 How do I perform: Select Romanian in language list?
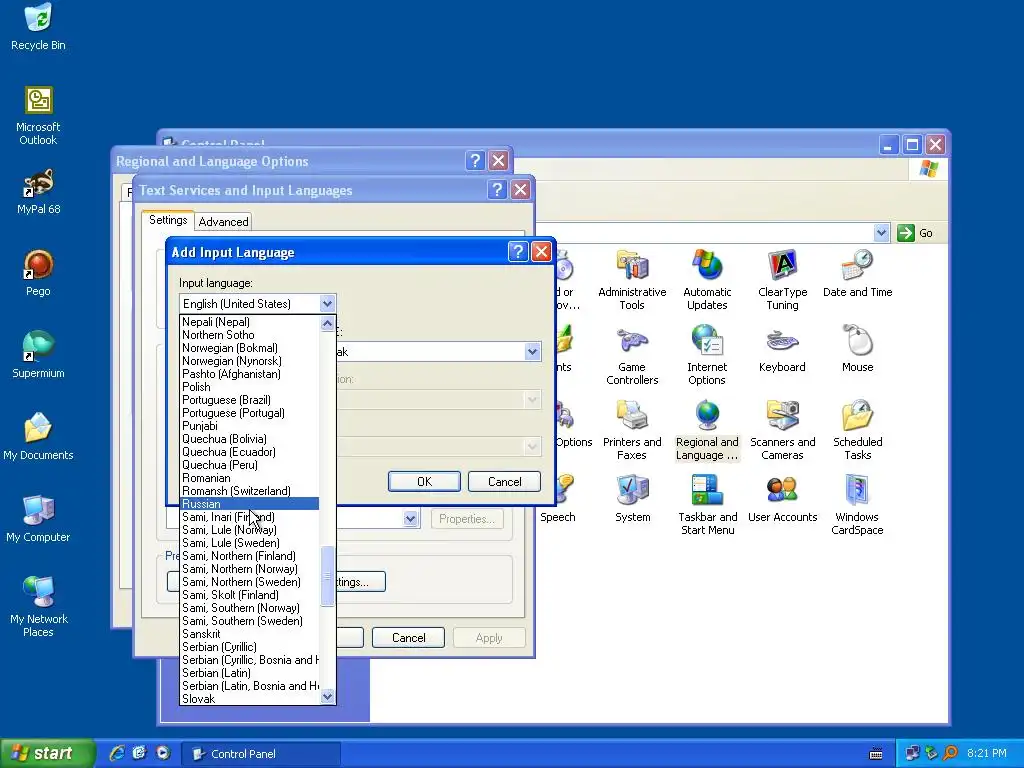pyautogui.click(x=249, y=478)
